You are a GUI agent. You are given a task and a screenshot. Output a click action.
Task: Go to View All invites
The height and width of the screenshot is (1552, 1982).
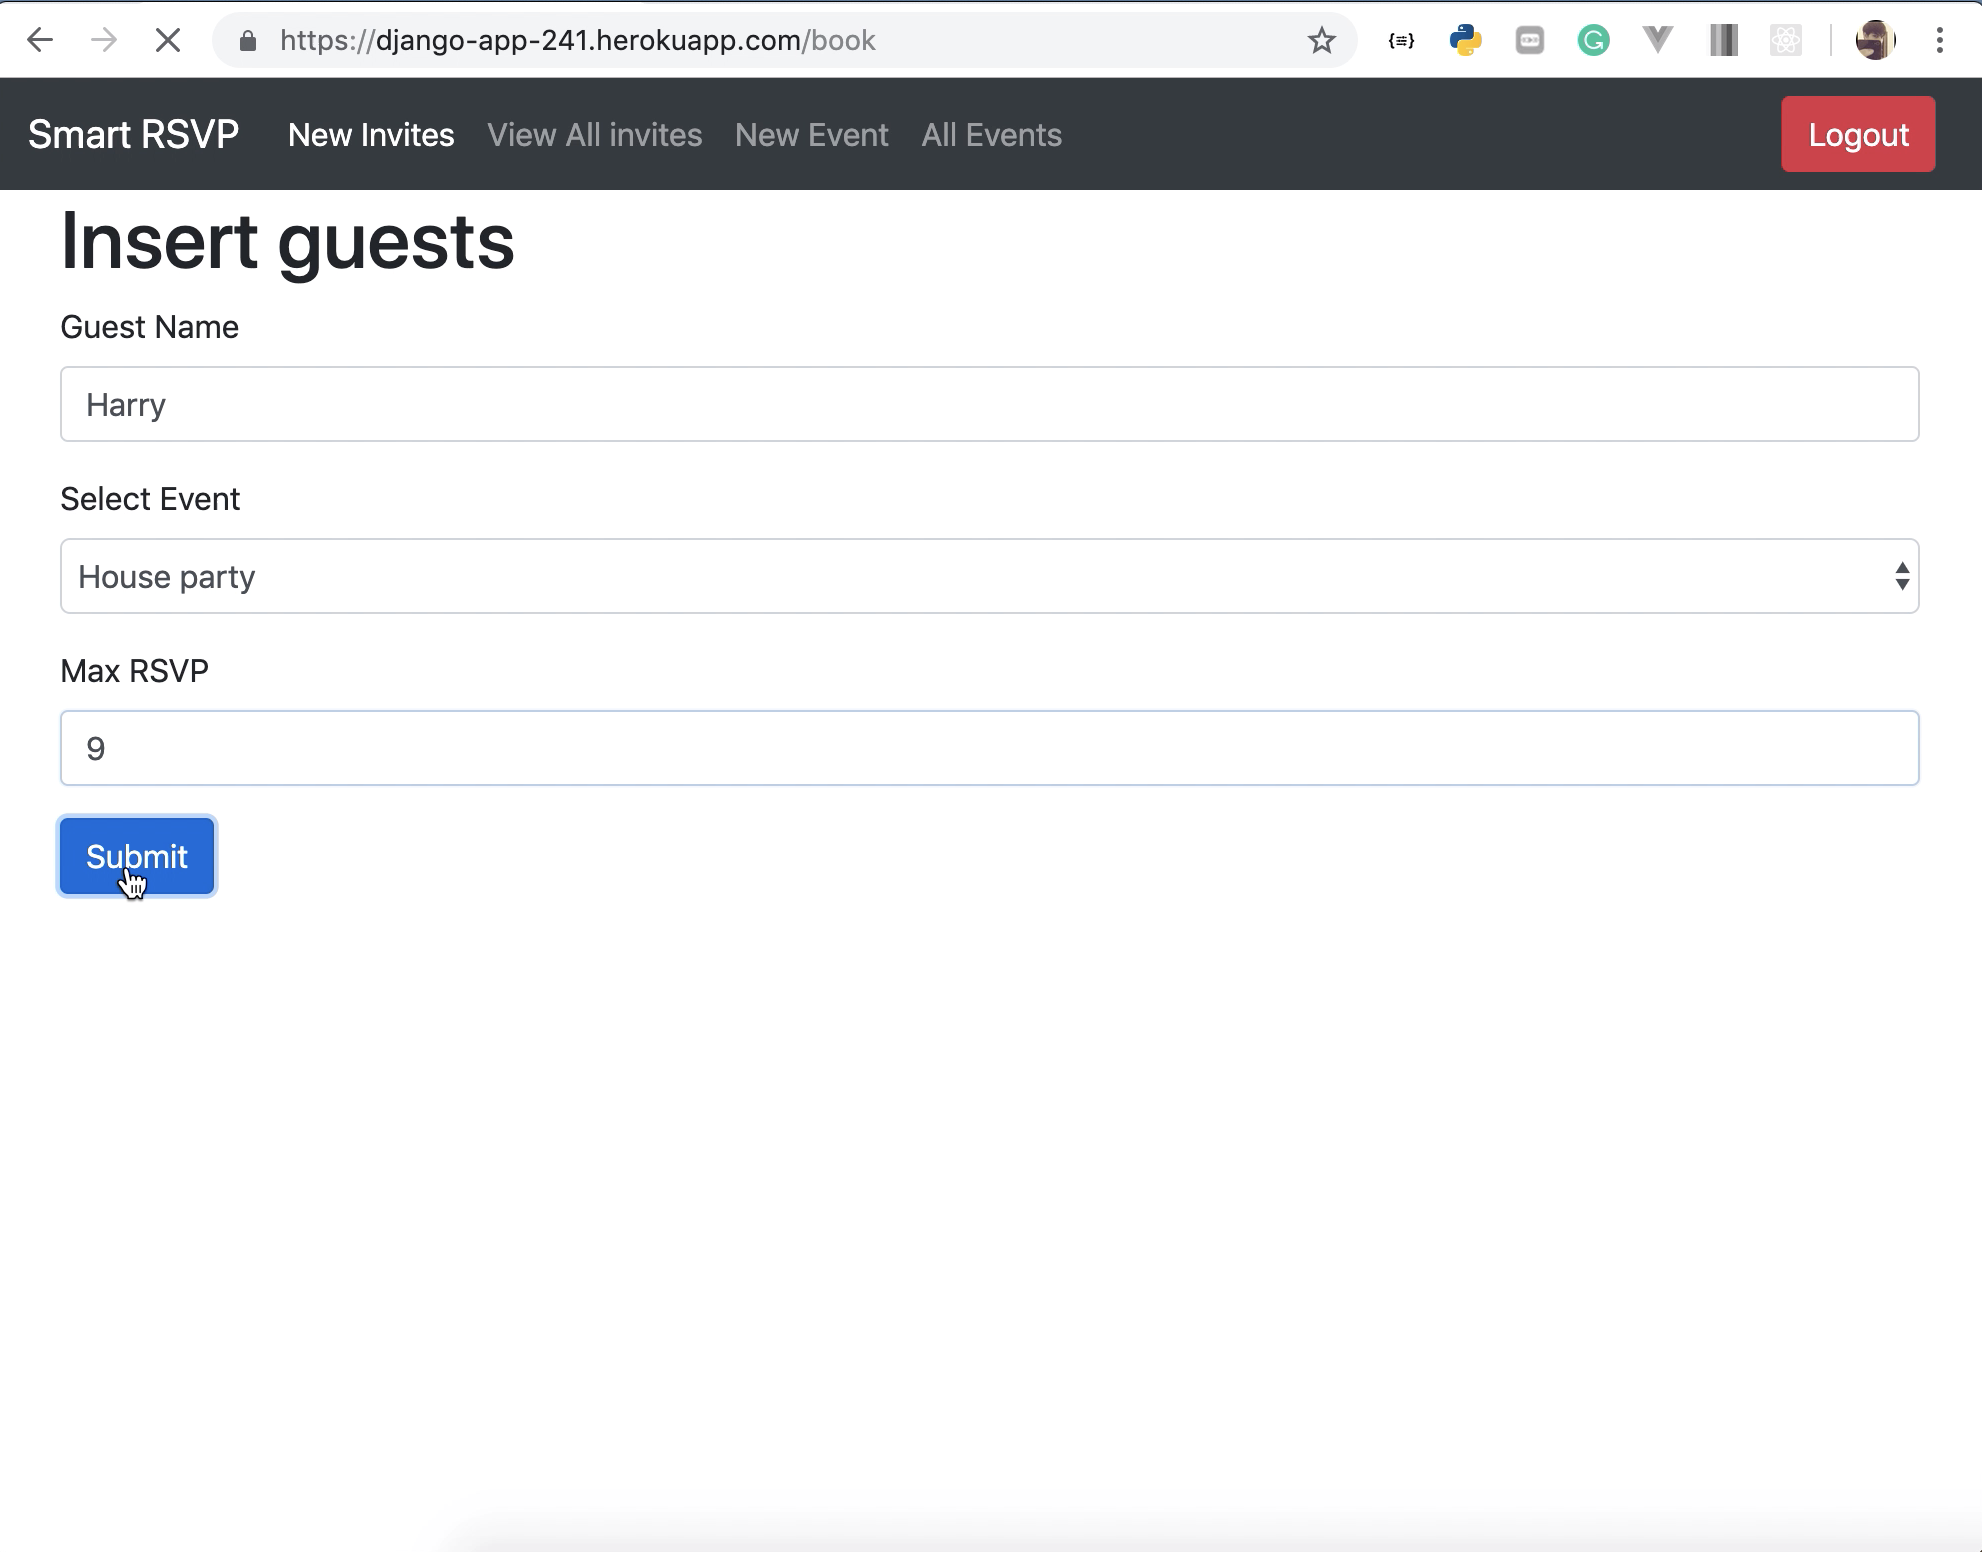(x=594, y=135)
